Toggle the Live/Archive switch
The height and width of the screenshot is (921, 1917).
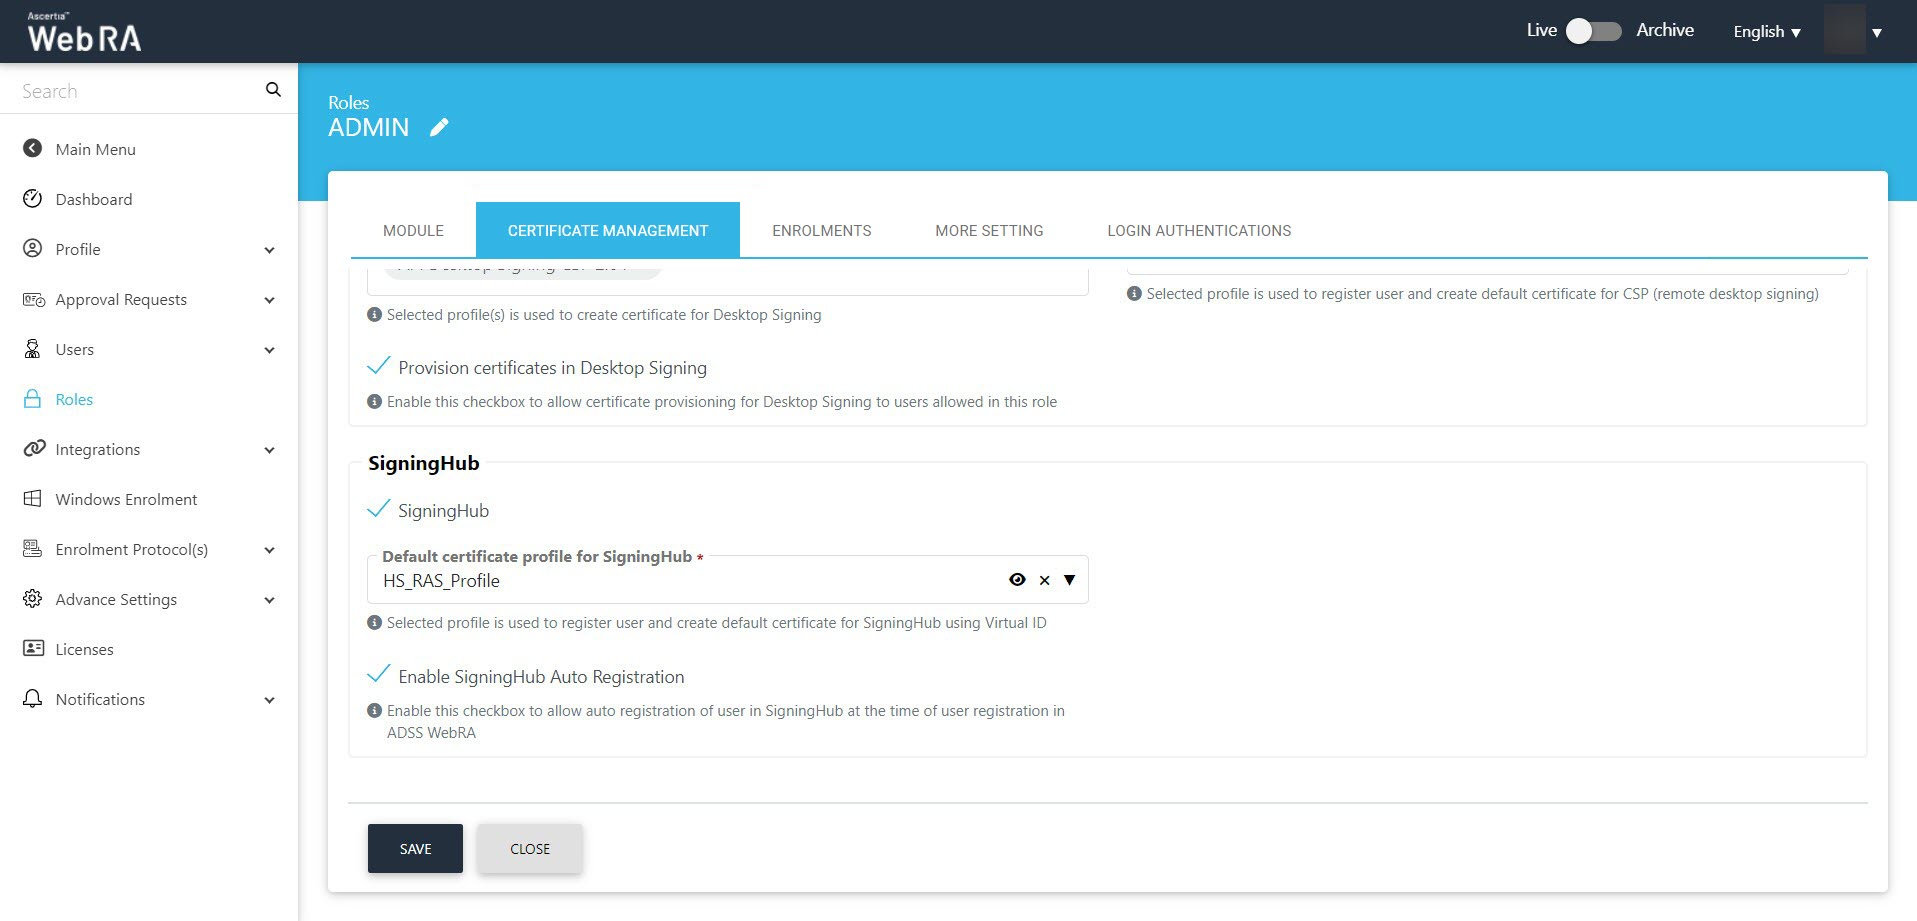[1593, 31]
